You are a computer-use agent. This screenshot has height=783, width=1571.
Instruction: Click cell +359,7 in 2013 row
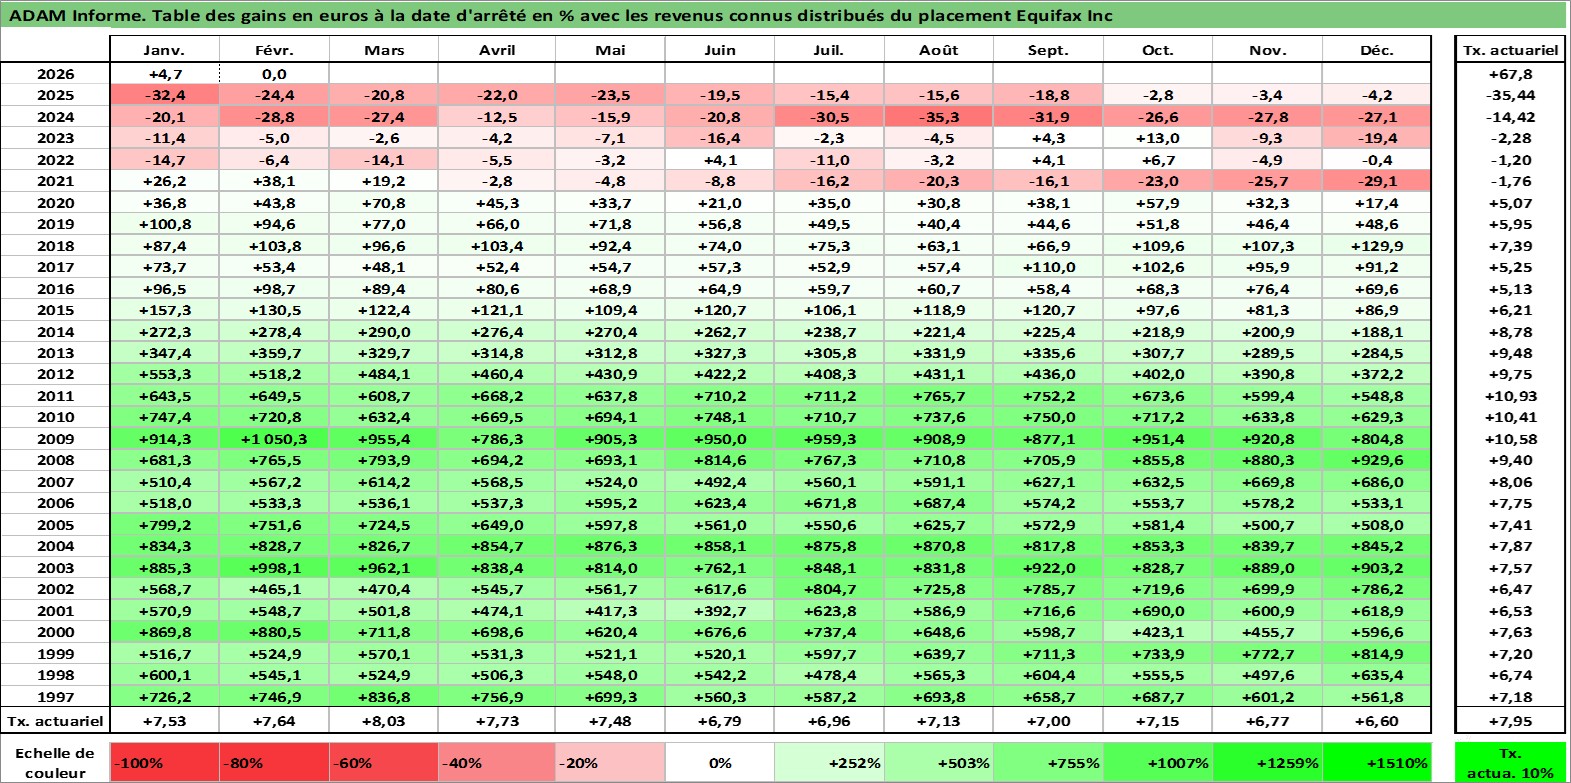click(274, 353)
